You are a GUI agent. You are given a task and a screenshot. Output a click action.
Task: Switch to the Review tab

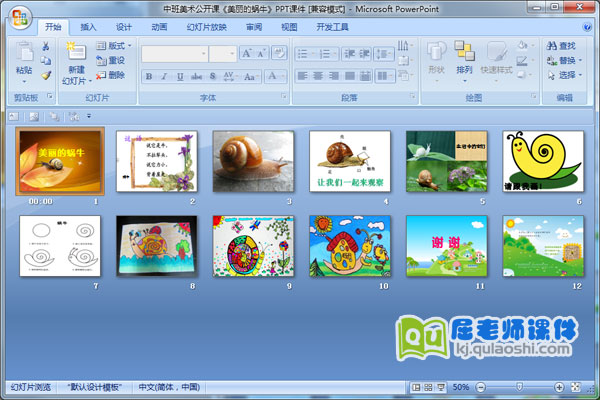[254, 27]
